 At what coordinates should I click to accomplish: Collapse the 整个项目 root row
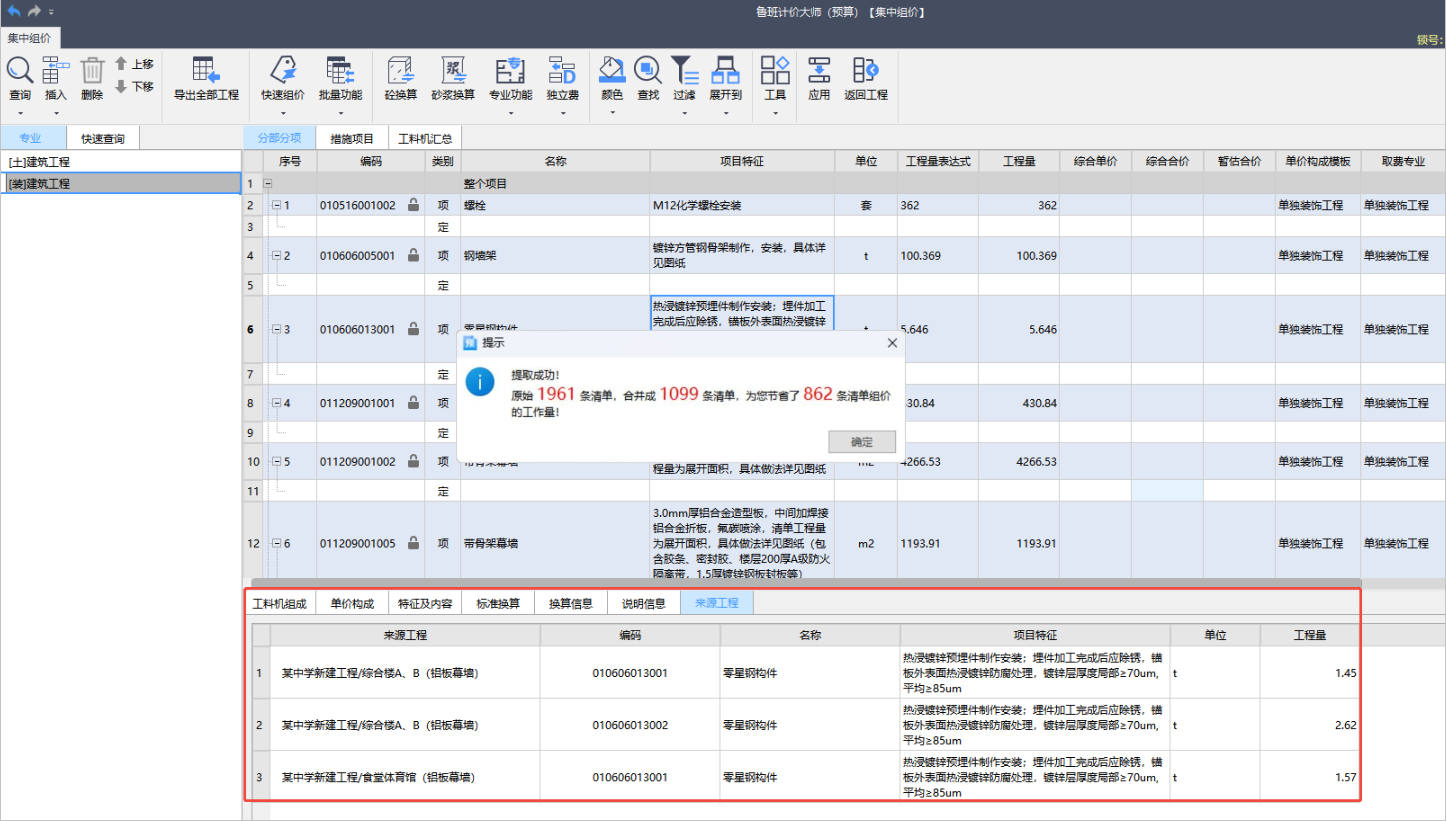pos(267,184)
